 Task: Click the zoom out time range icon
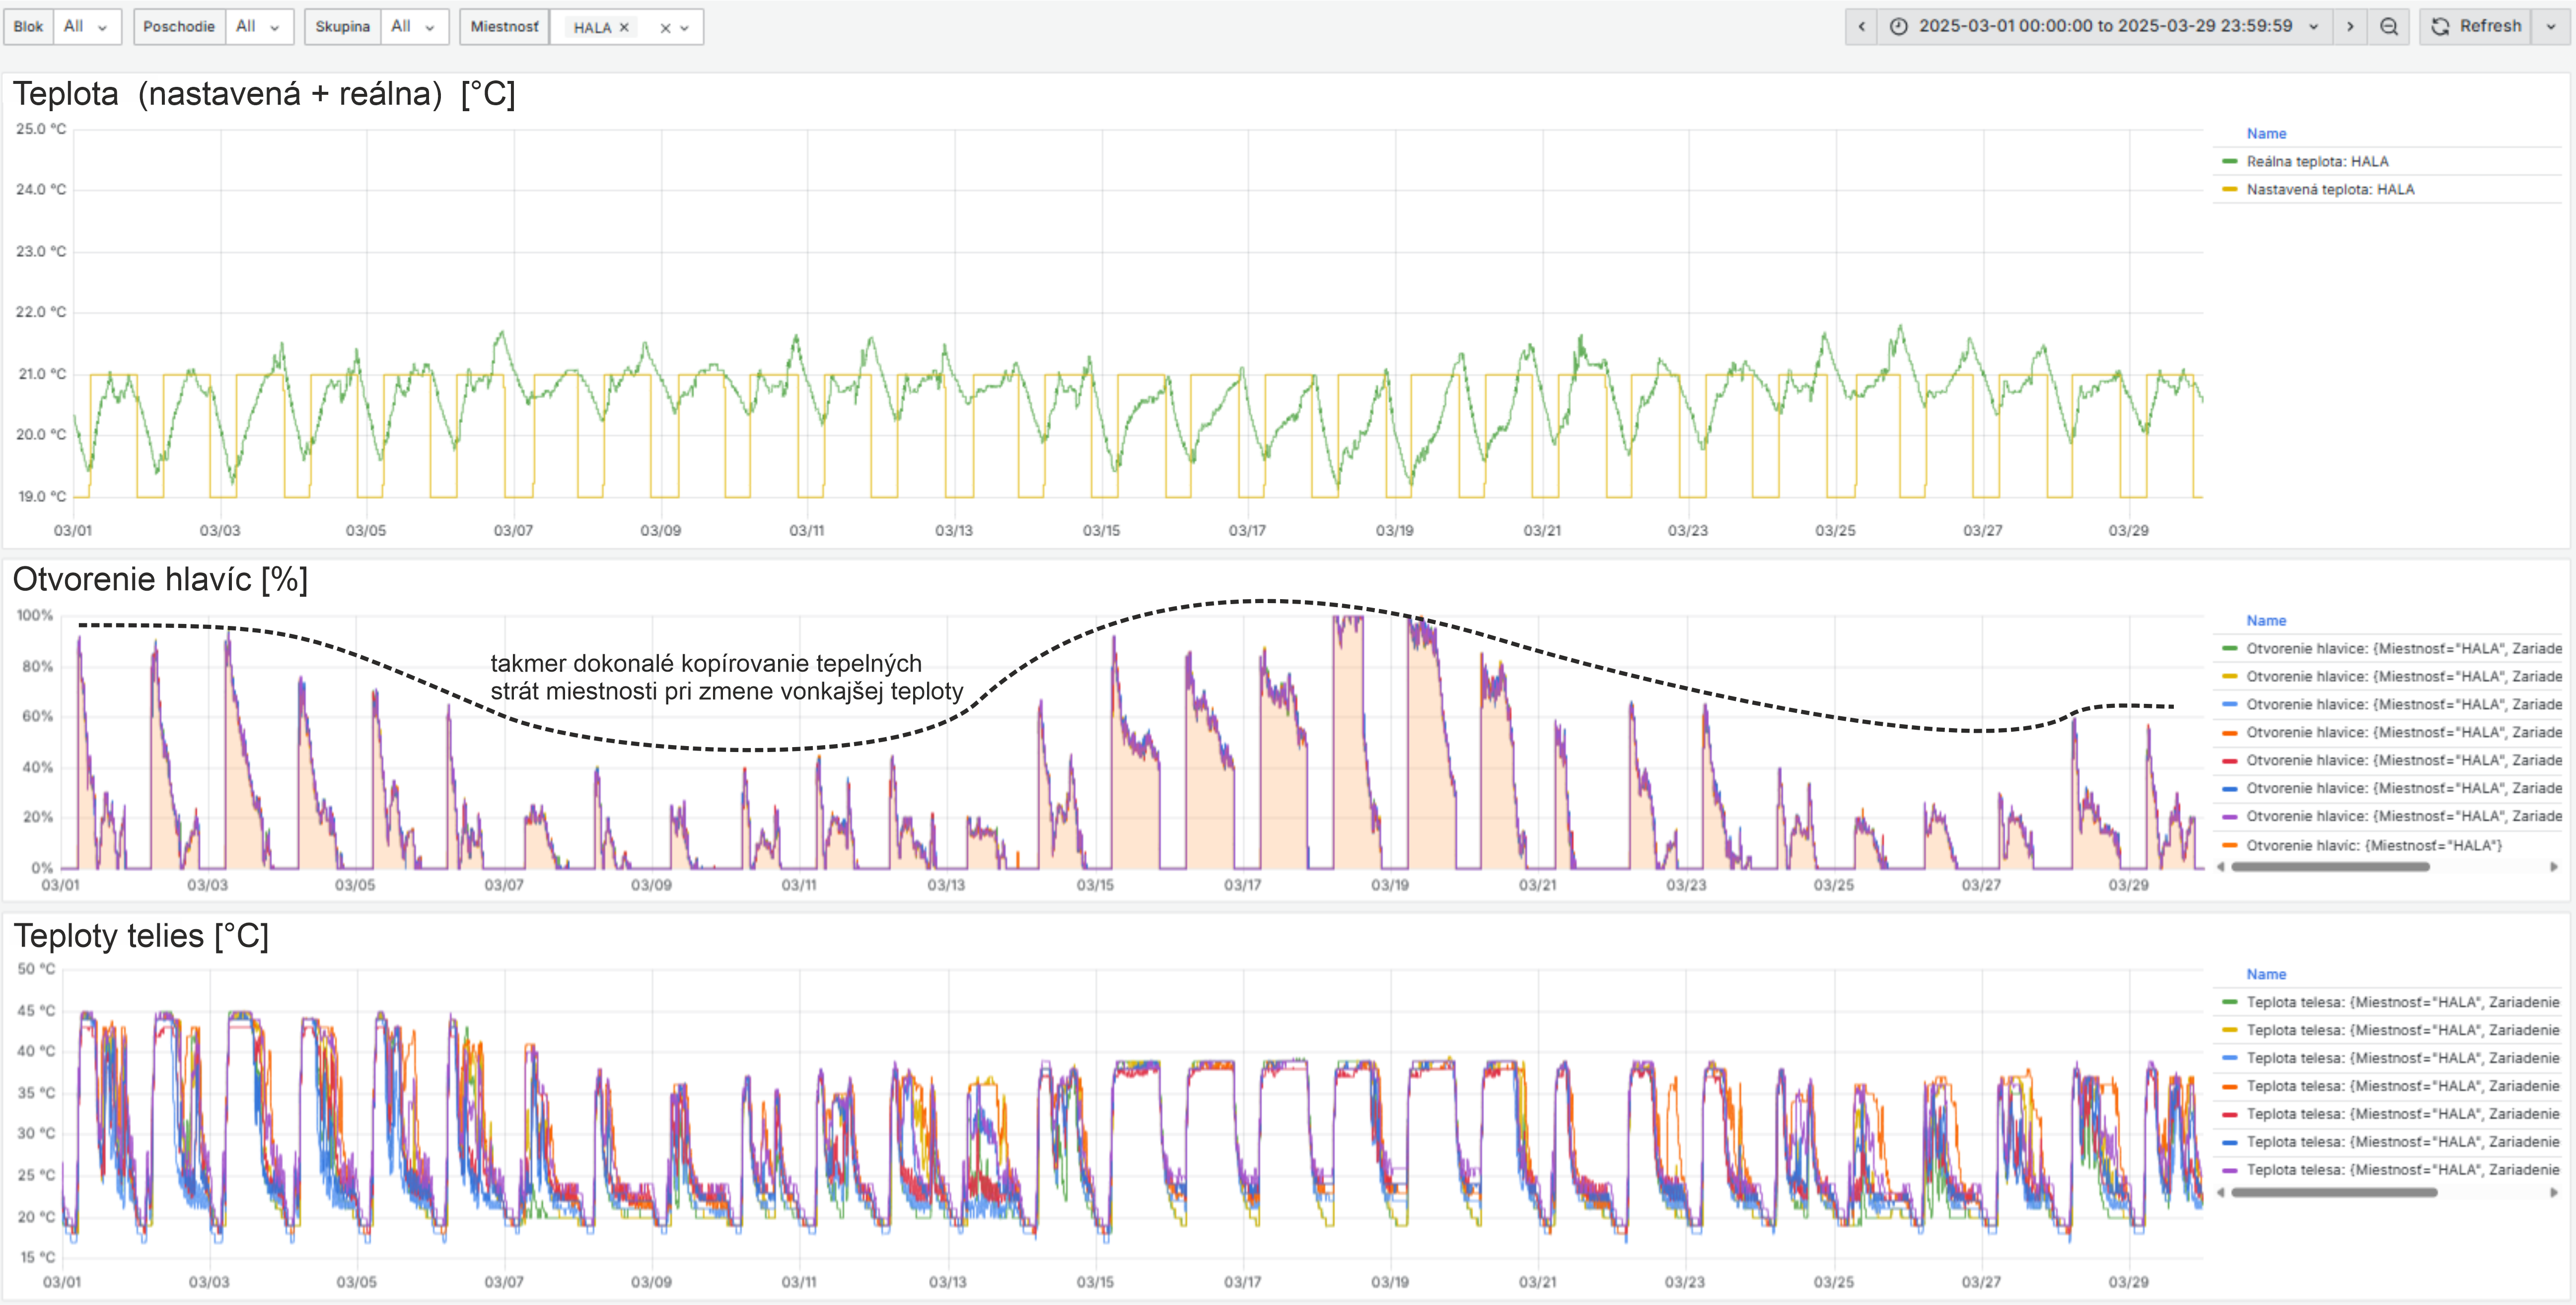[2389, 27]
